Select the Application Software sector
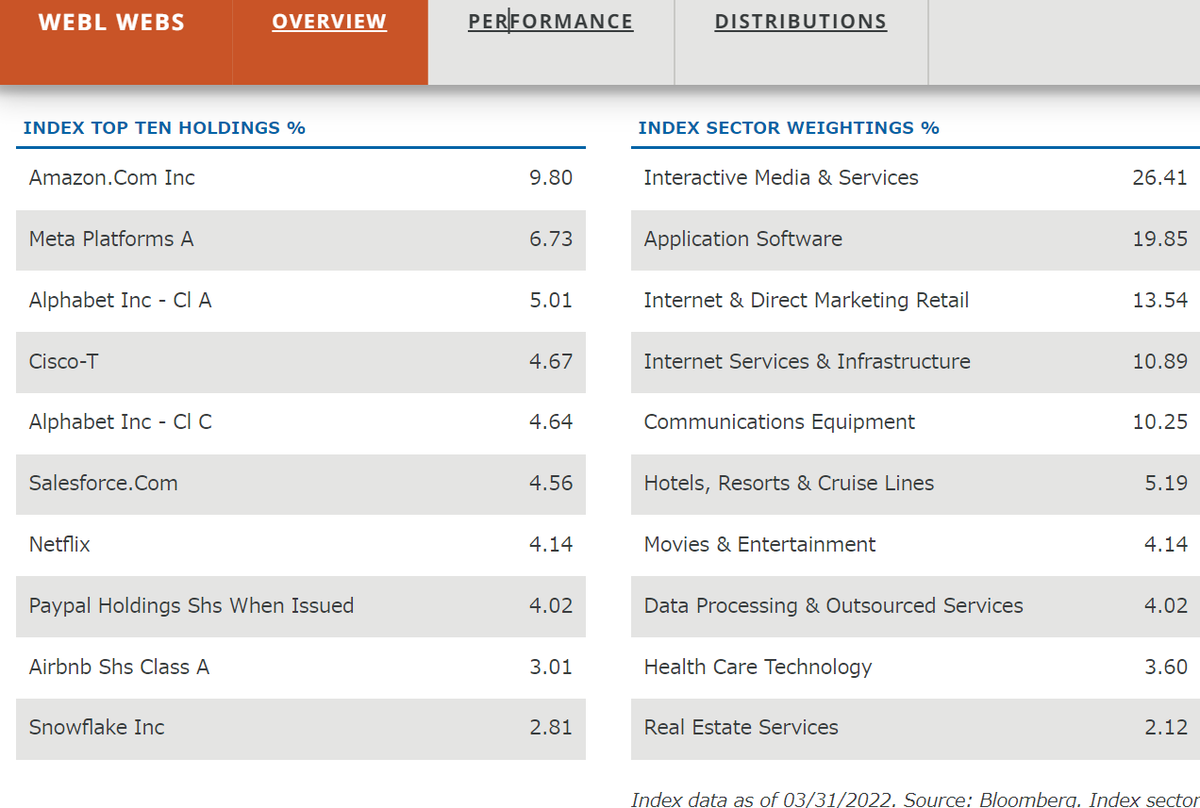 [x=743, y=239]
